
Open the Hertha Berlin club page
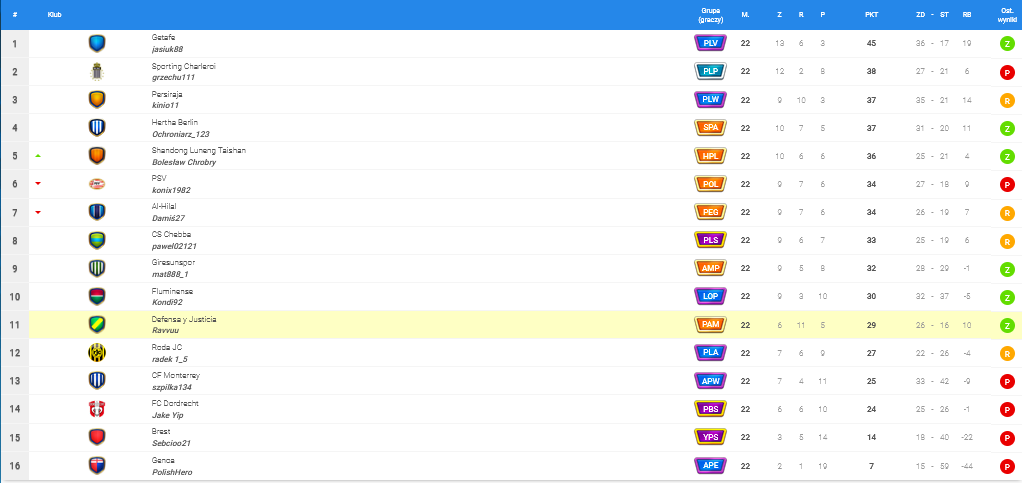pyautogui.click(x=175, y=122)
